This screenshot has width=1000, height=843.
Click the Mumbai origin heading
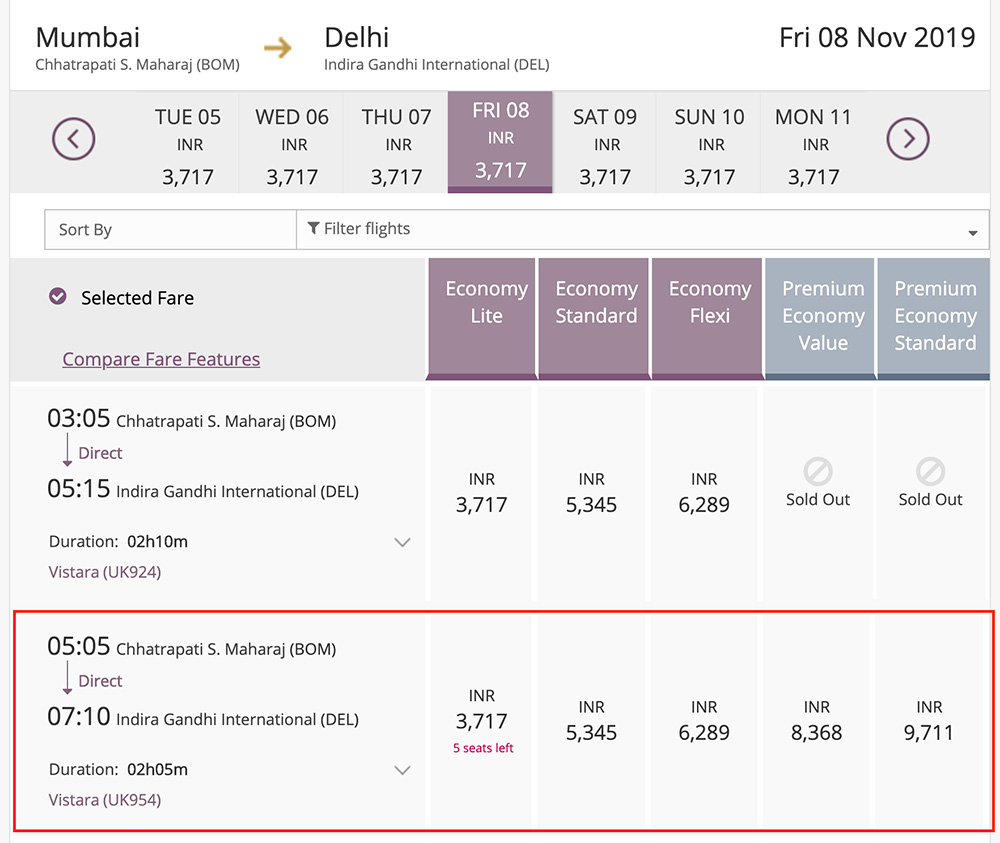coord(87,38)
